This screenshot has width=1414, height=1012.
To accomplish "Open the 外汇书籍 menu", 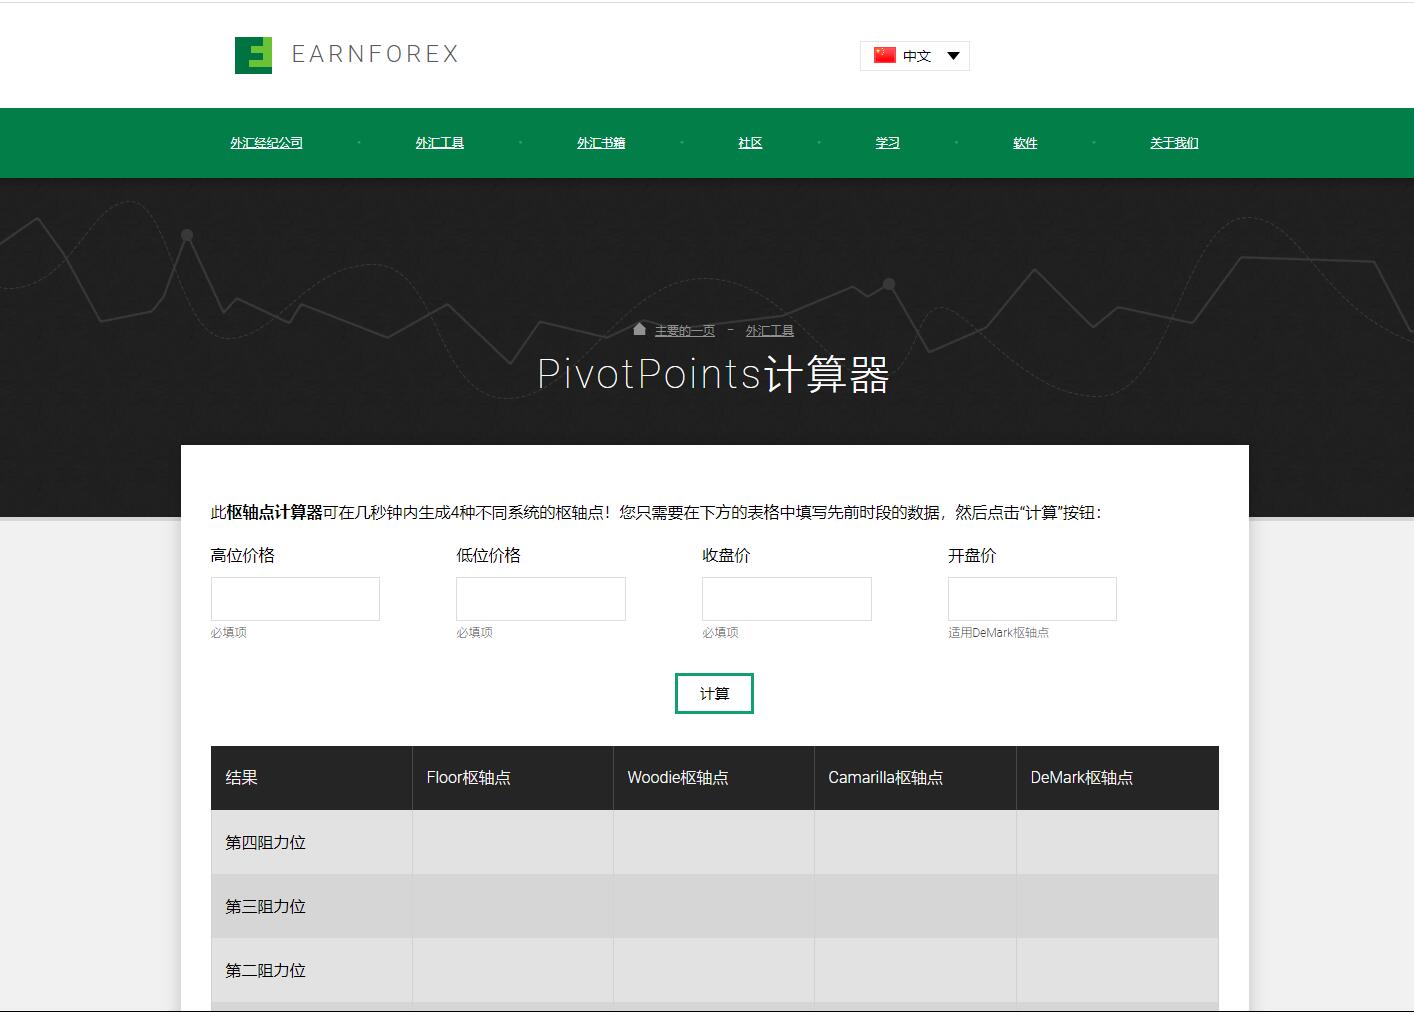I will click(x=601, y=143).
